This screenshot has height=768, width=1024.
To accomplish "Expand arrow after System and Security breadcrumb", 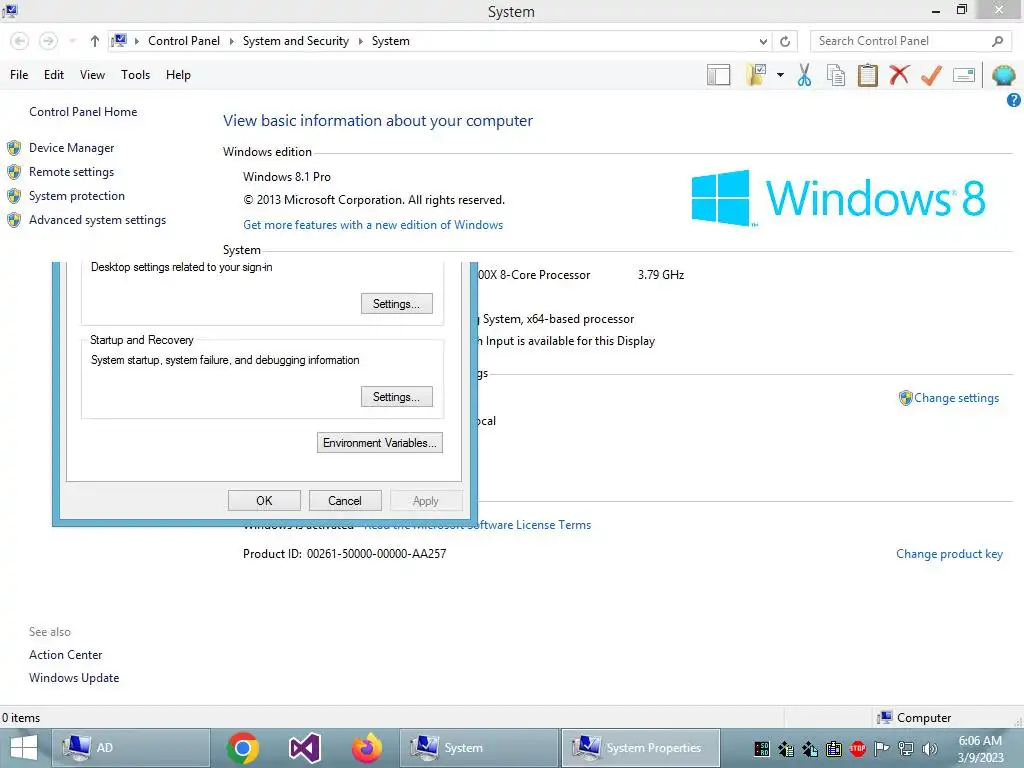I will [x=360, y=41].
